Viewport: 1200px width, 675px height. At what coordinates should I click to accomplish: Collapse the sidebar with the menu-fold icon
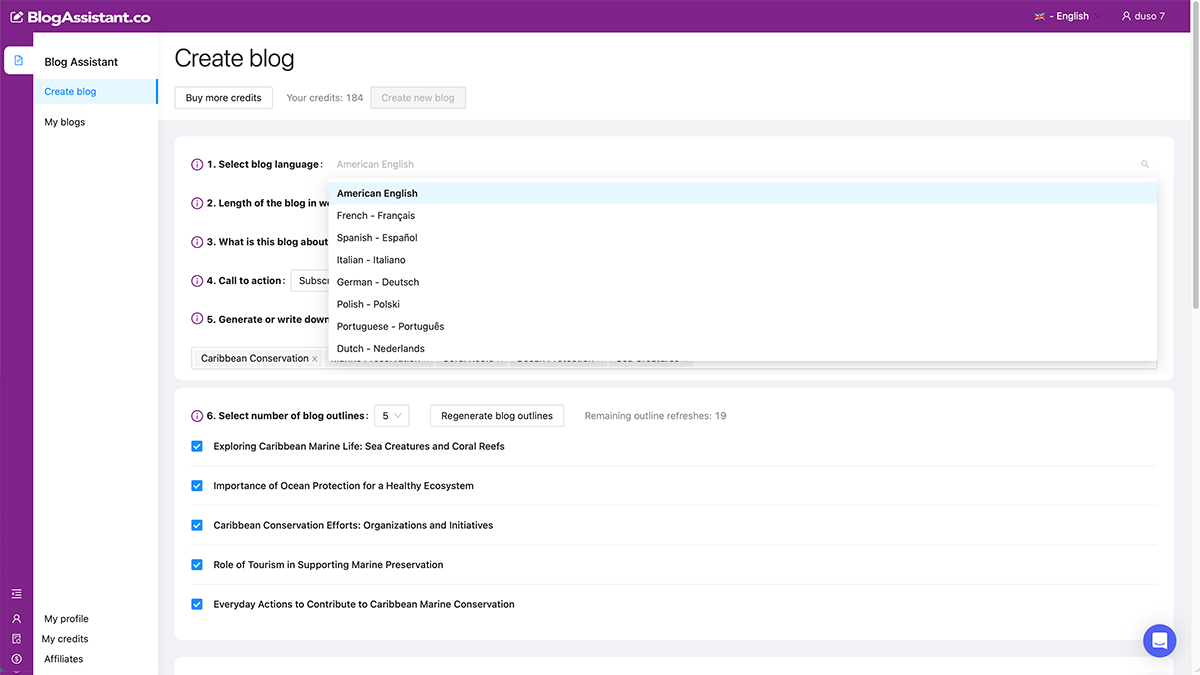click(x=16, y=594)
